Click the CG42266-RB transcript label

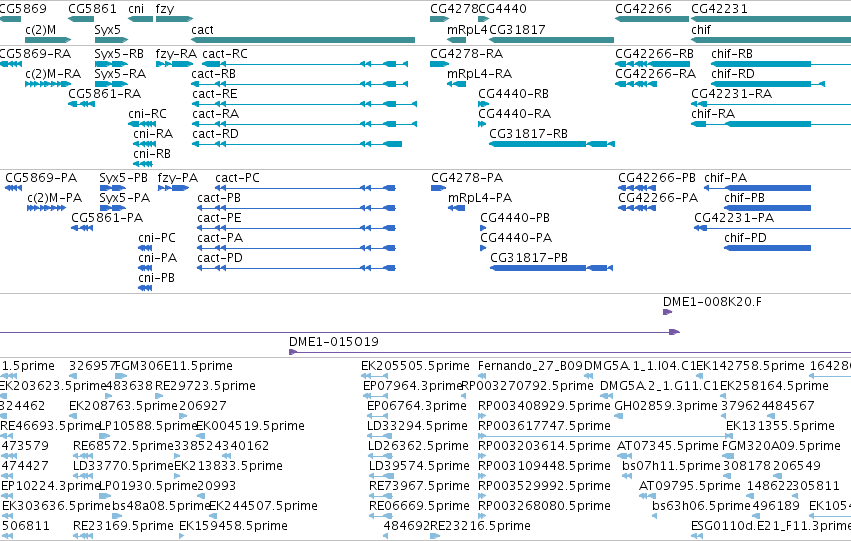(655, 54)
